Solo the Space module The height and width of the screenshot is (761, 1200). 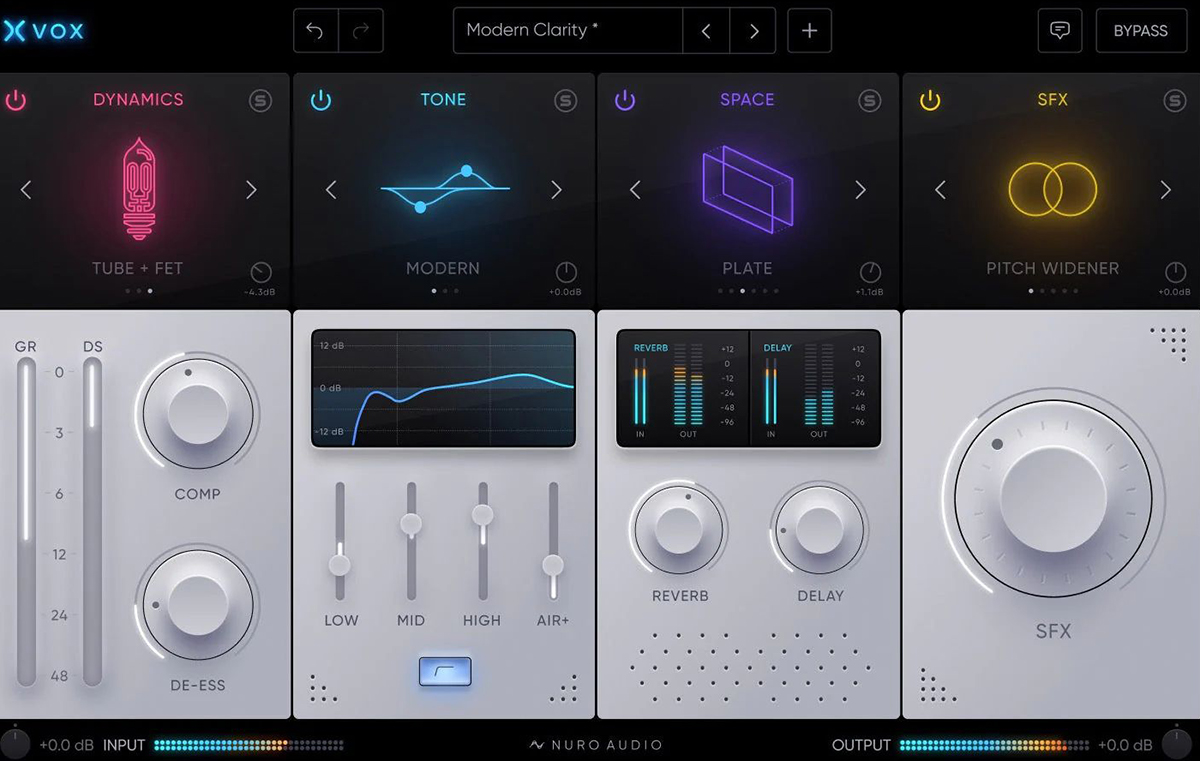[869, 100]
